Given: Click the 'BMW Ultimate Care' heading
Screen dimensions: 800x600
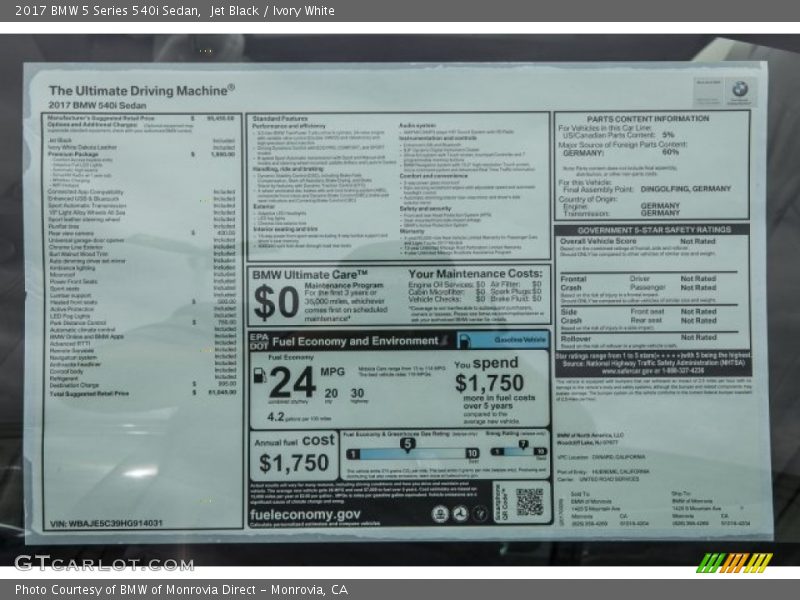Looking at the screenshot, I should tap(310, 275).
